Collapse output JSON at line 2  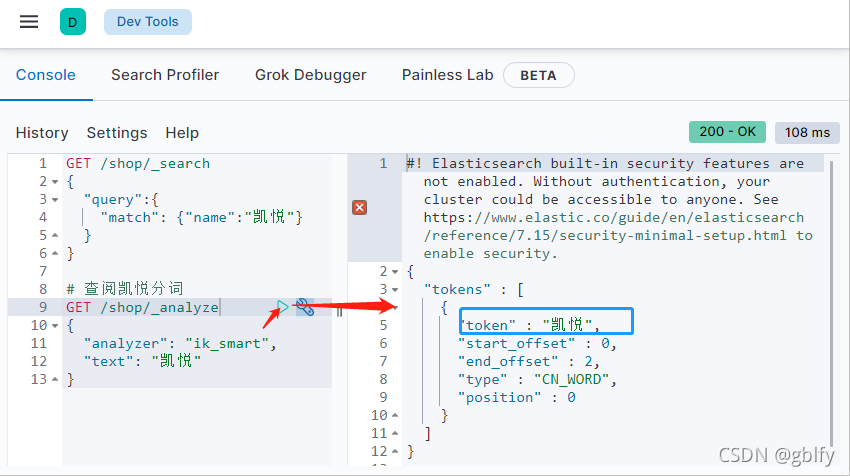point(395,272)
